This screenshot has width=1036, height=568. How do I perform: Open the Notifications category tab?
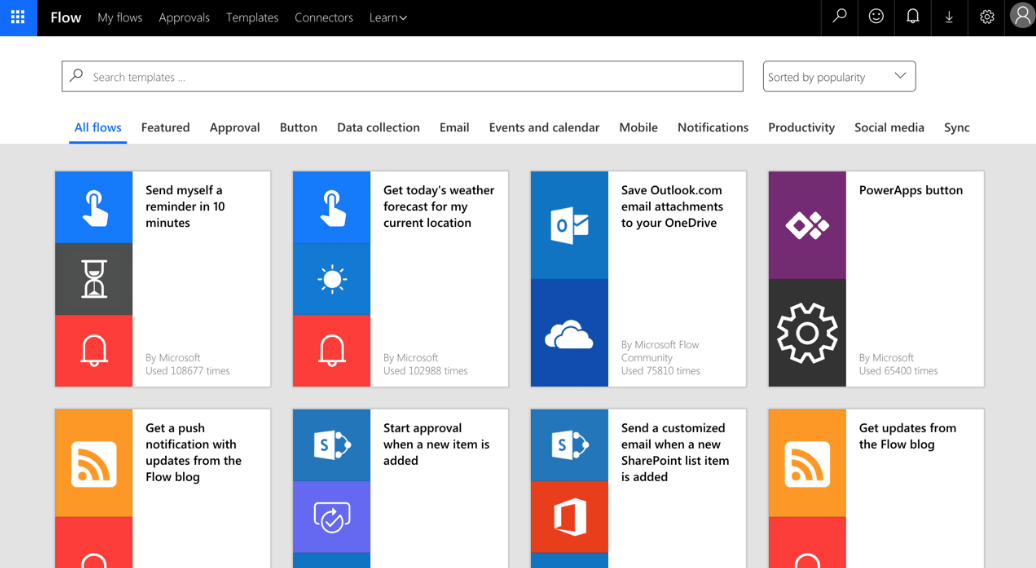click(x=712, y=127)
